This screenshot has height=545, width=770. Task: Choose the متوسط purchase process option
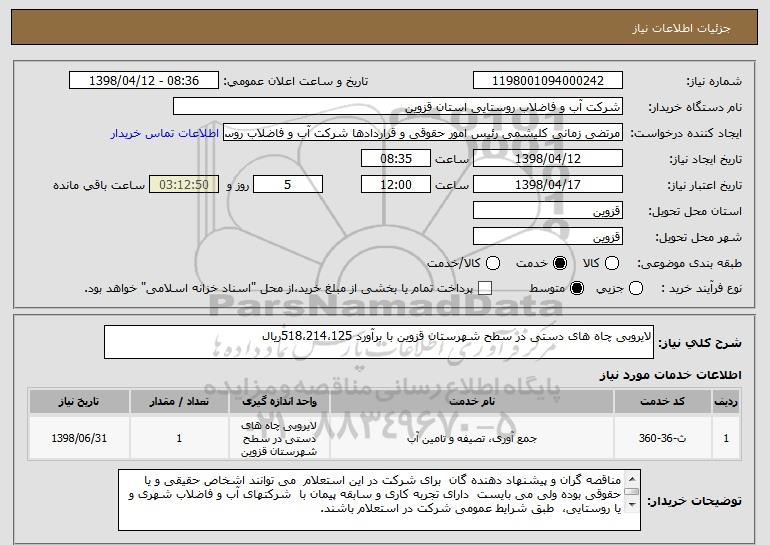coord(577,289)
